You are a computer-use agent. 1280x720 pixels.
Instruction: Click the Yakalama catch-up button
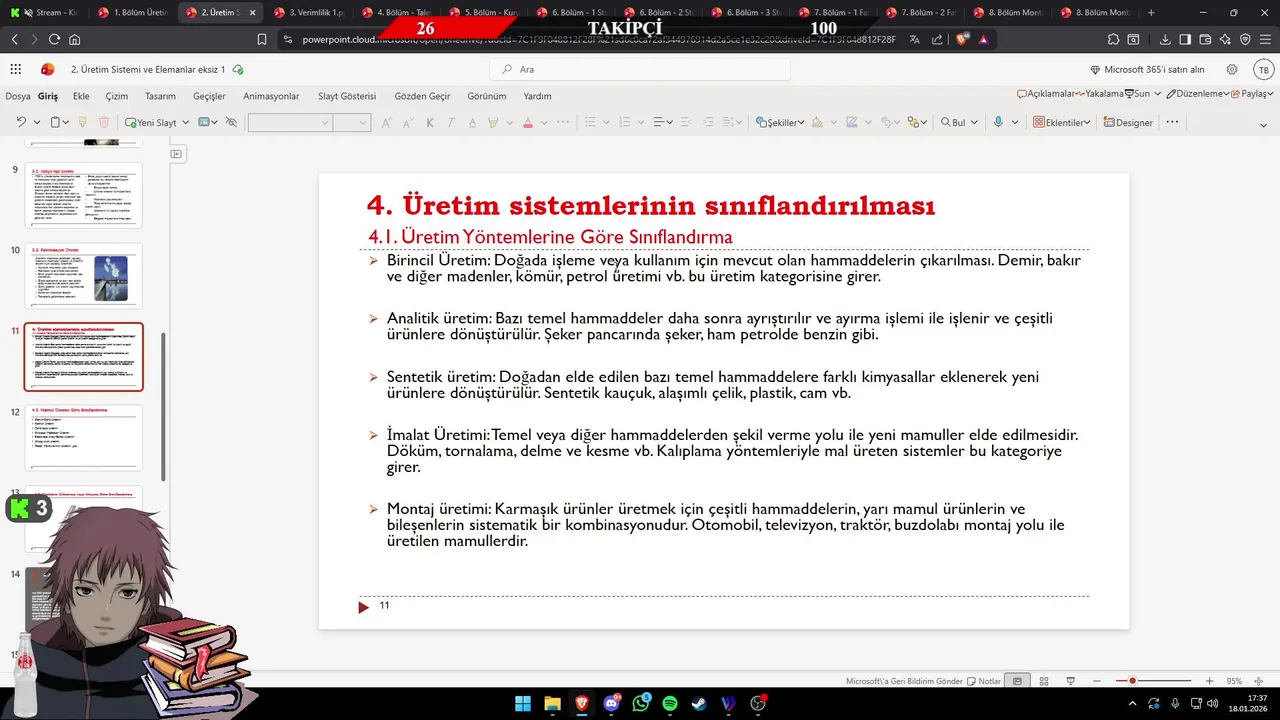click(x=1101, y=93)
